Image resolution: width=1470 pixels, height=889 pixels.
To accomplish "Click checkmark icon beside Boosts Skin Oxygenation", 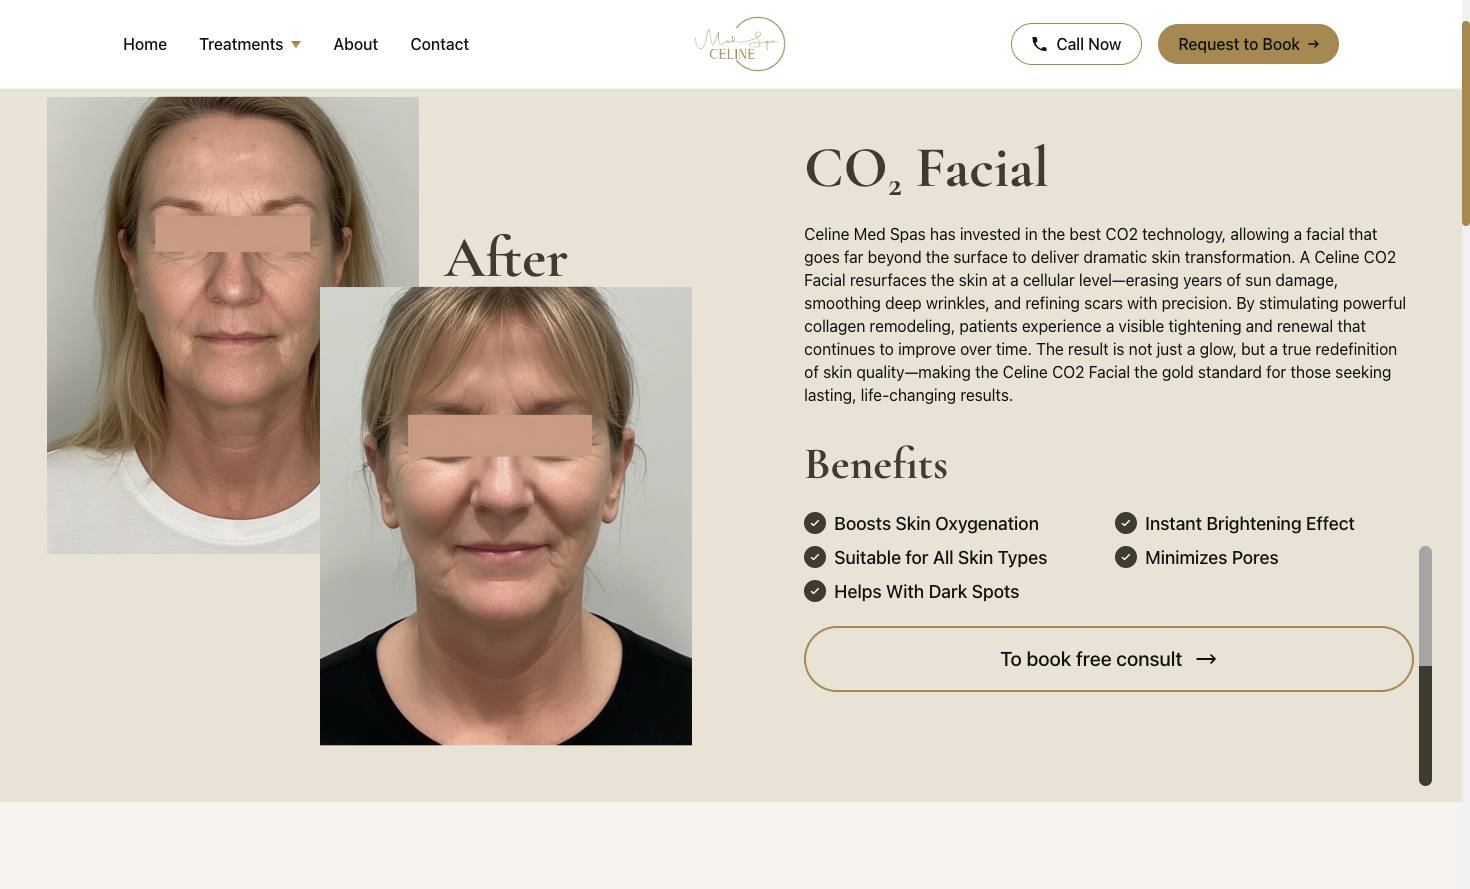I will point(815,523).
